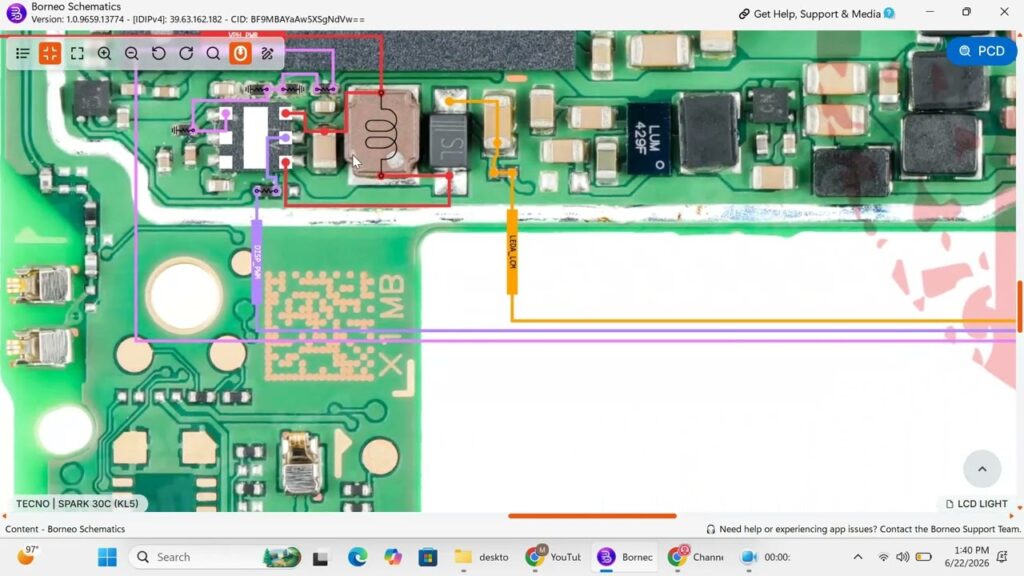Select the pencil draw tool

[268, 53]
